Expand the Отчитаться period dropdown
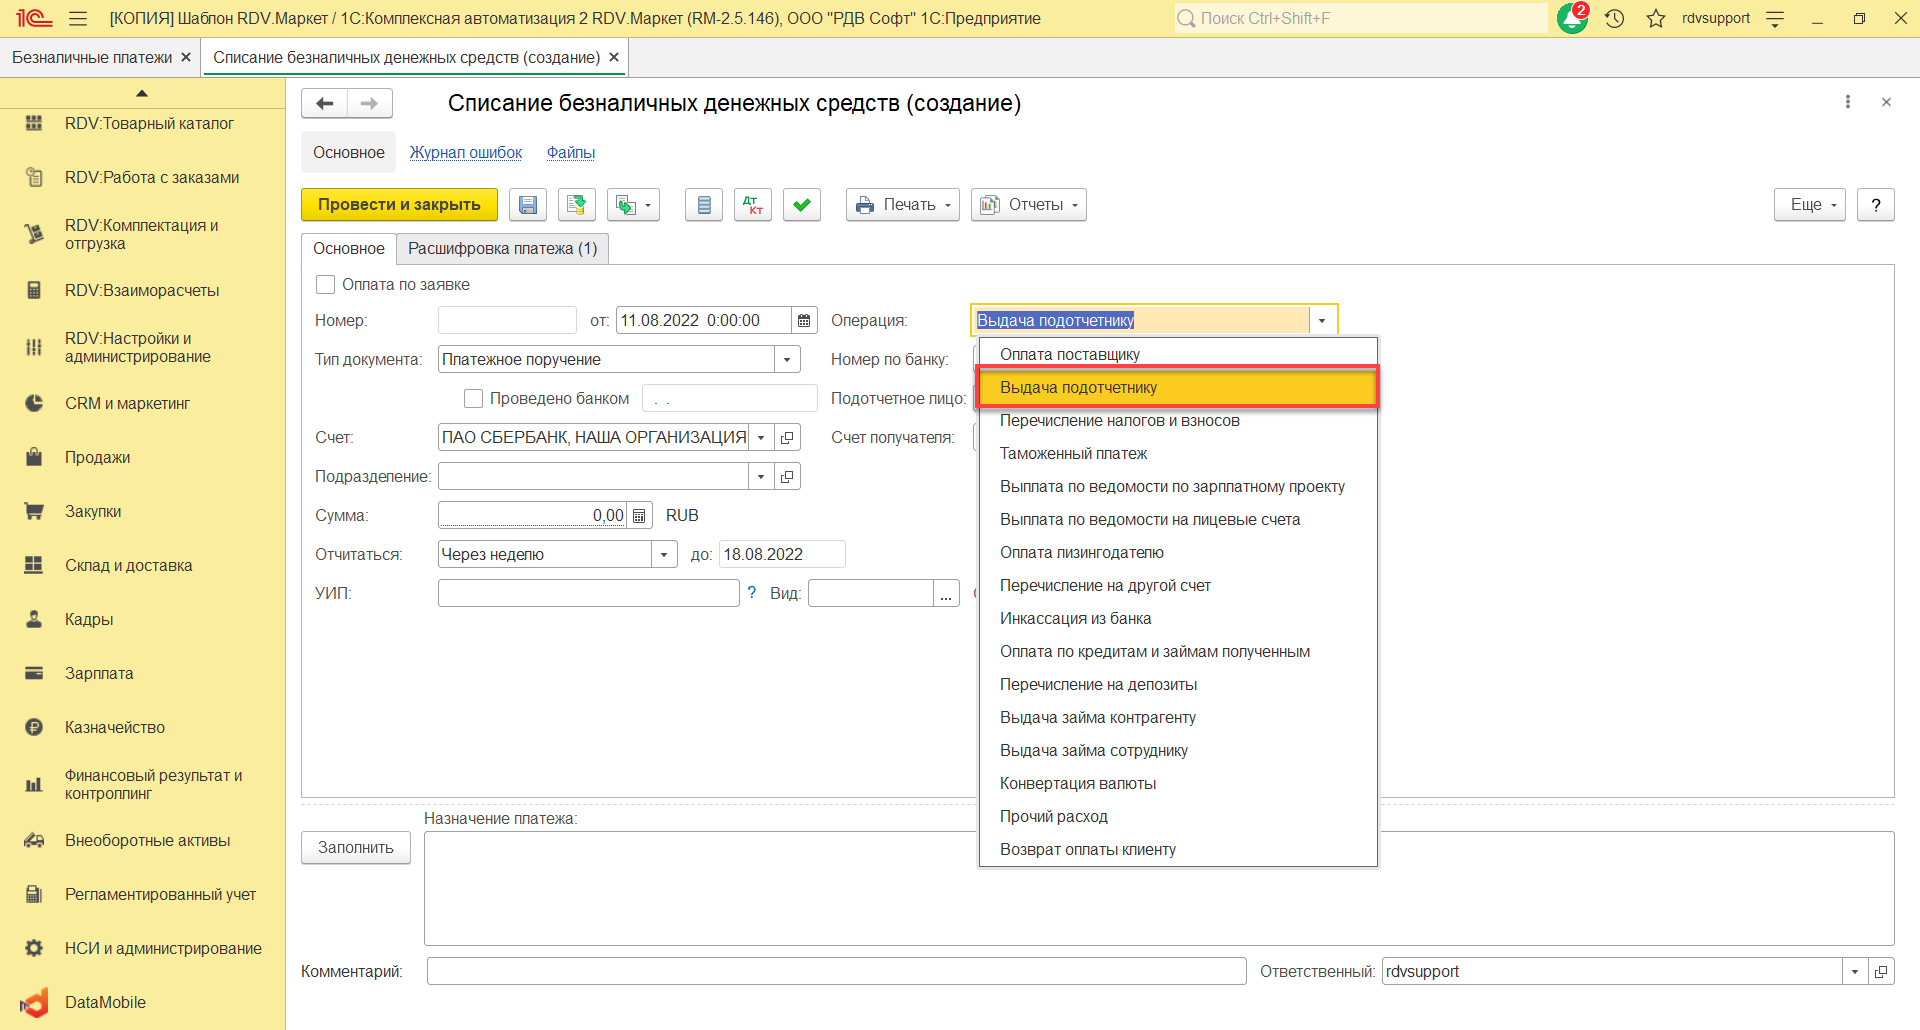This screenshot has height=1030, width=1920. tap(664, 555)
